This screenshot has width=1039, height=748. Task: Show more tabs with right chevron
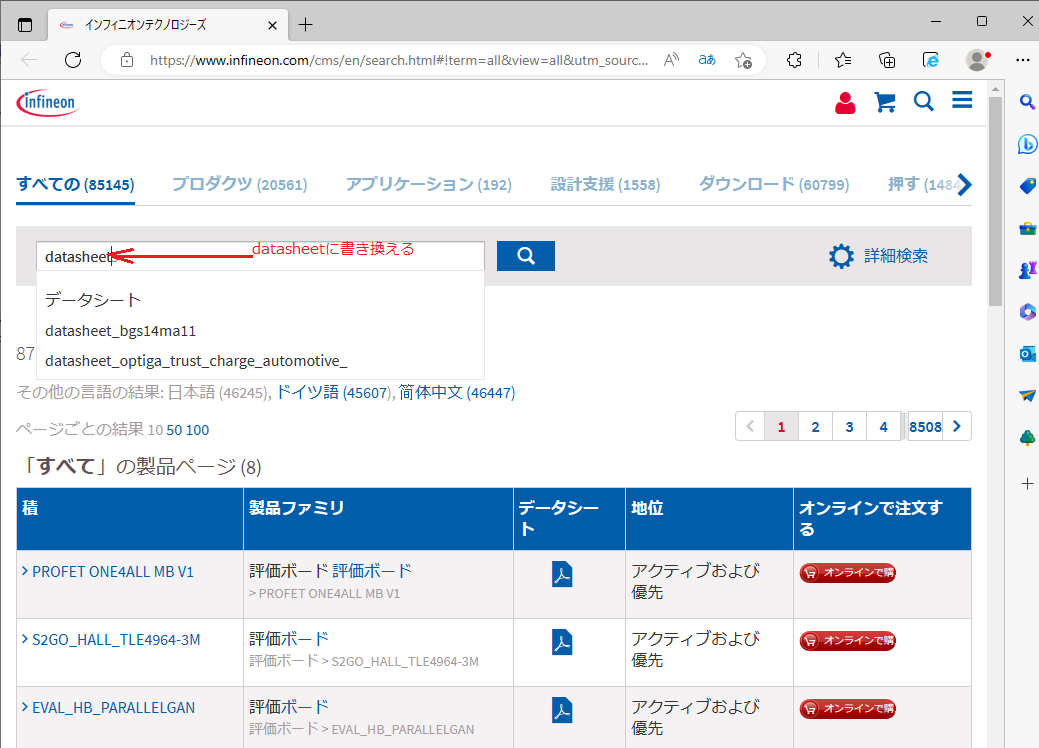point(965,185)
